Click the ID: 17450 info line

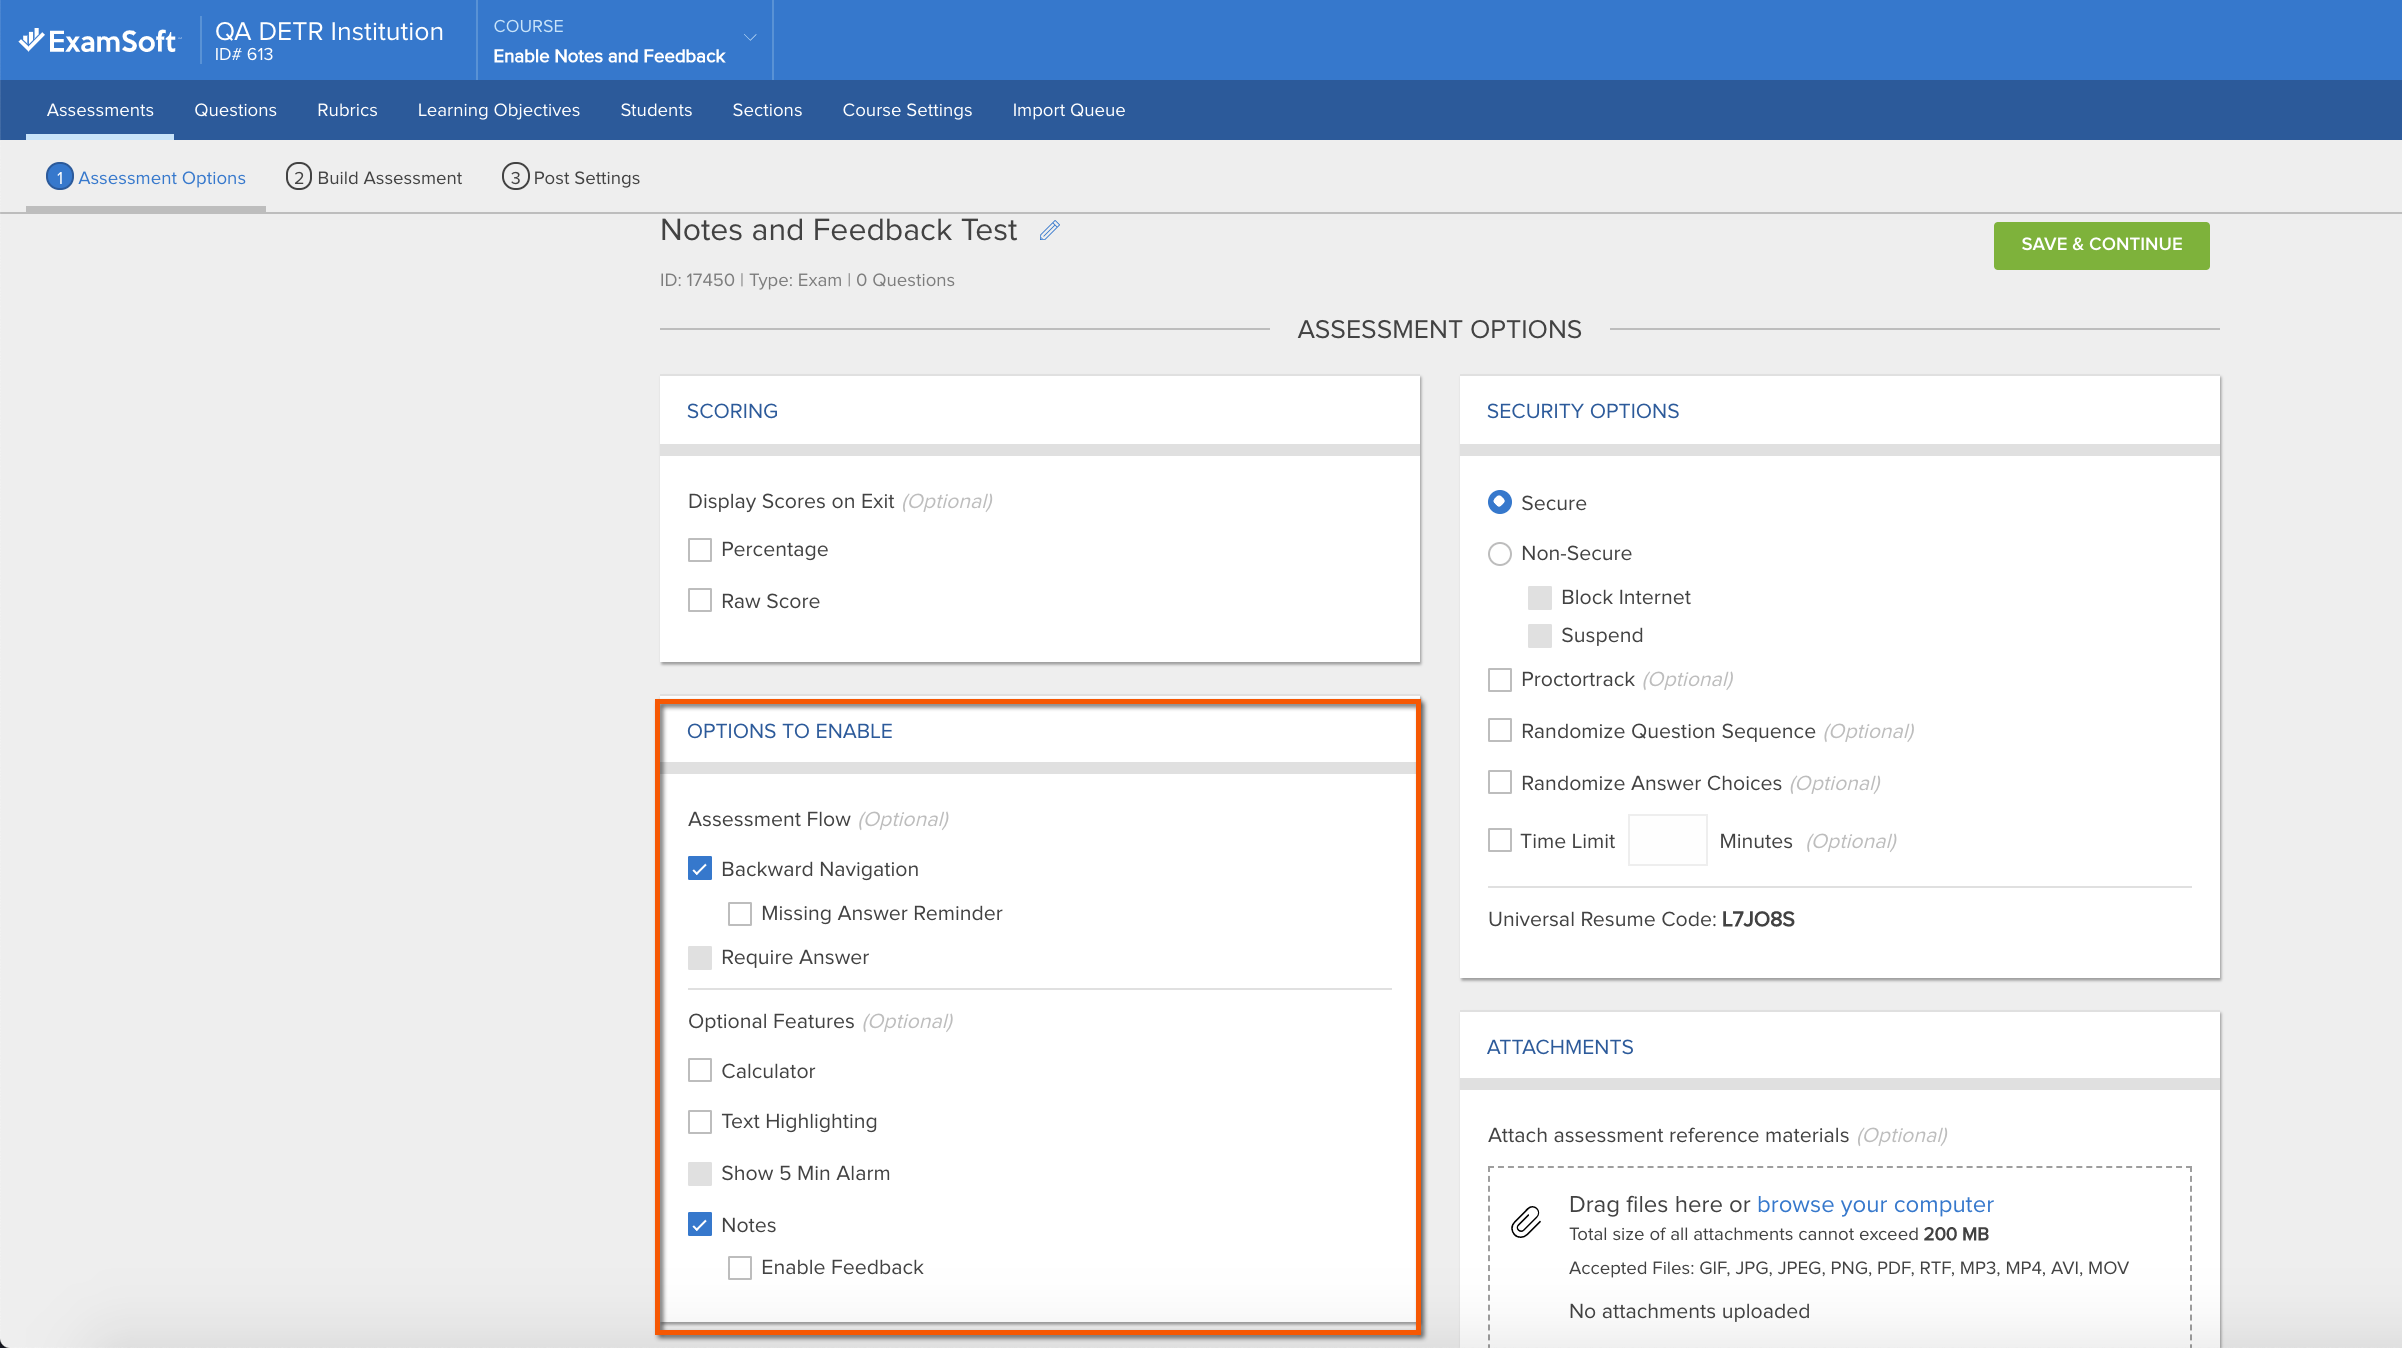(807, 280)
